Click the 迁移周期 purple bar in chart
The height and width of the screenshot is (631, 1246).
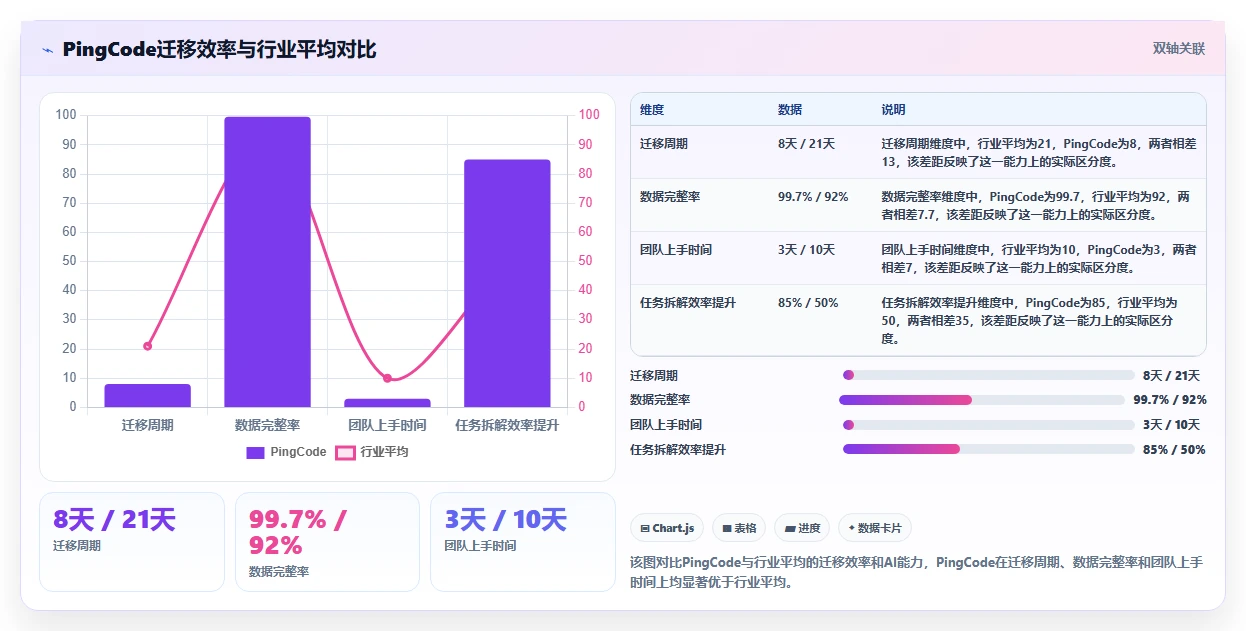(x=147, y=395)
